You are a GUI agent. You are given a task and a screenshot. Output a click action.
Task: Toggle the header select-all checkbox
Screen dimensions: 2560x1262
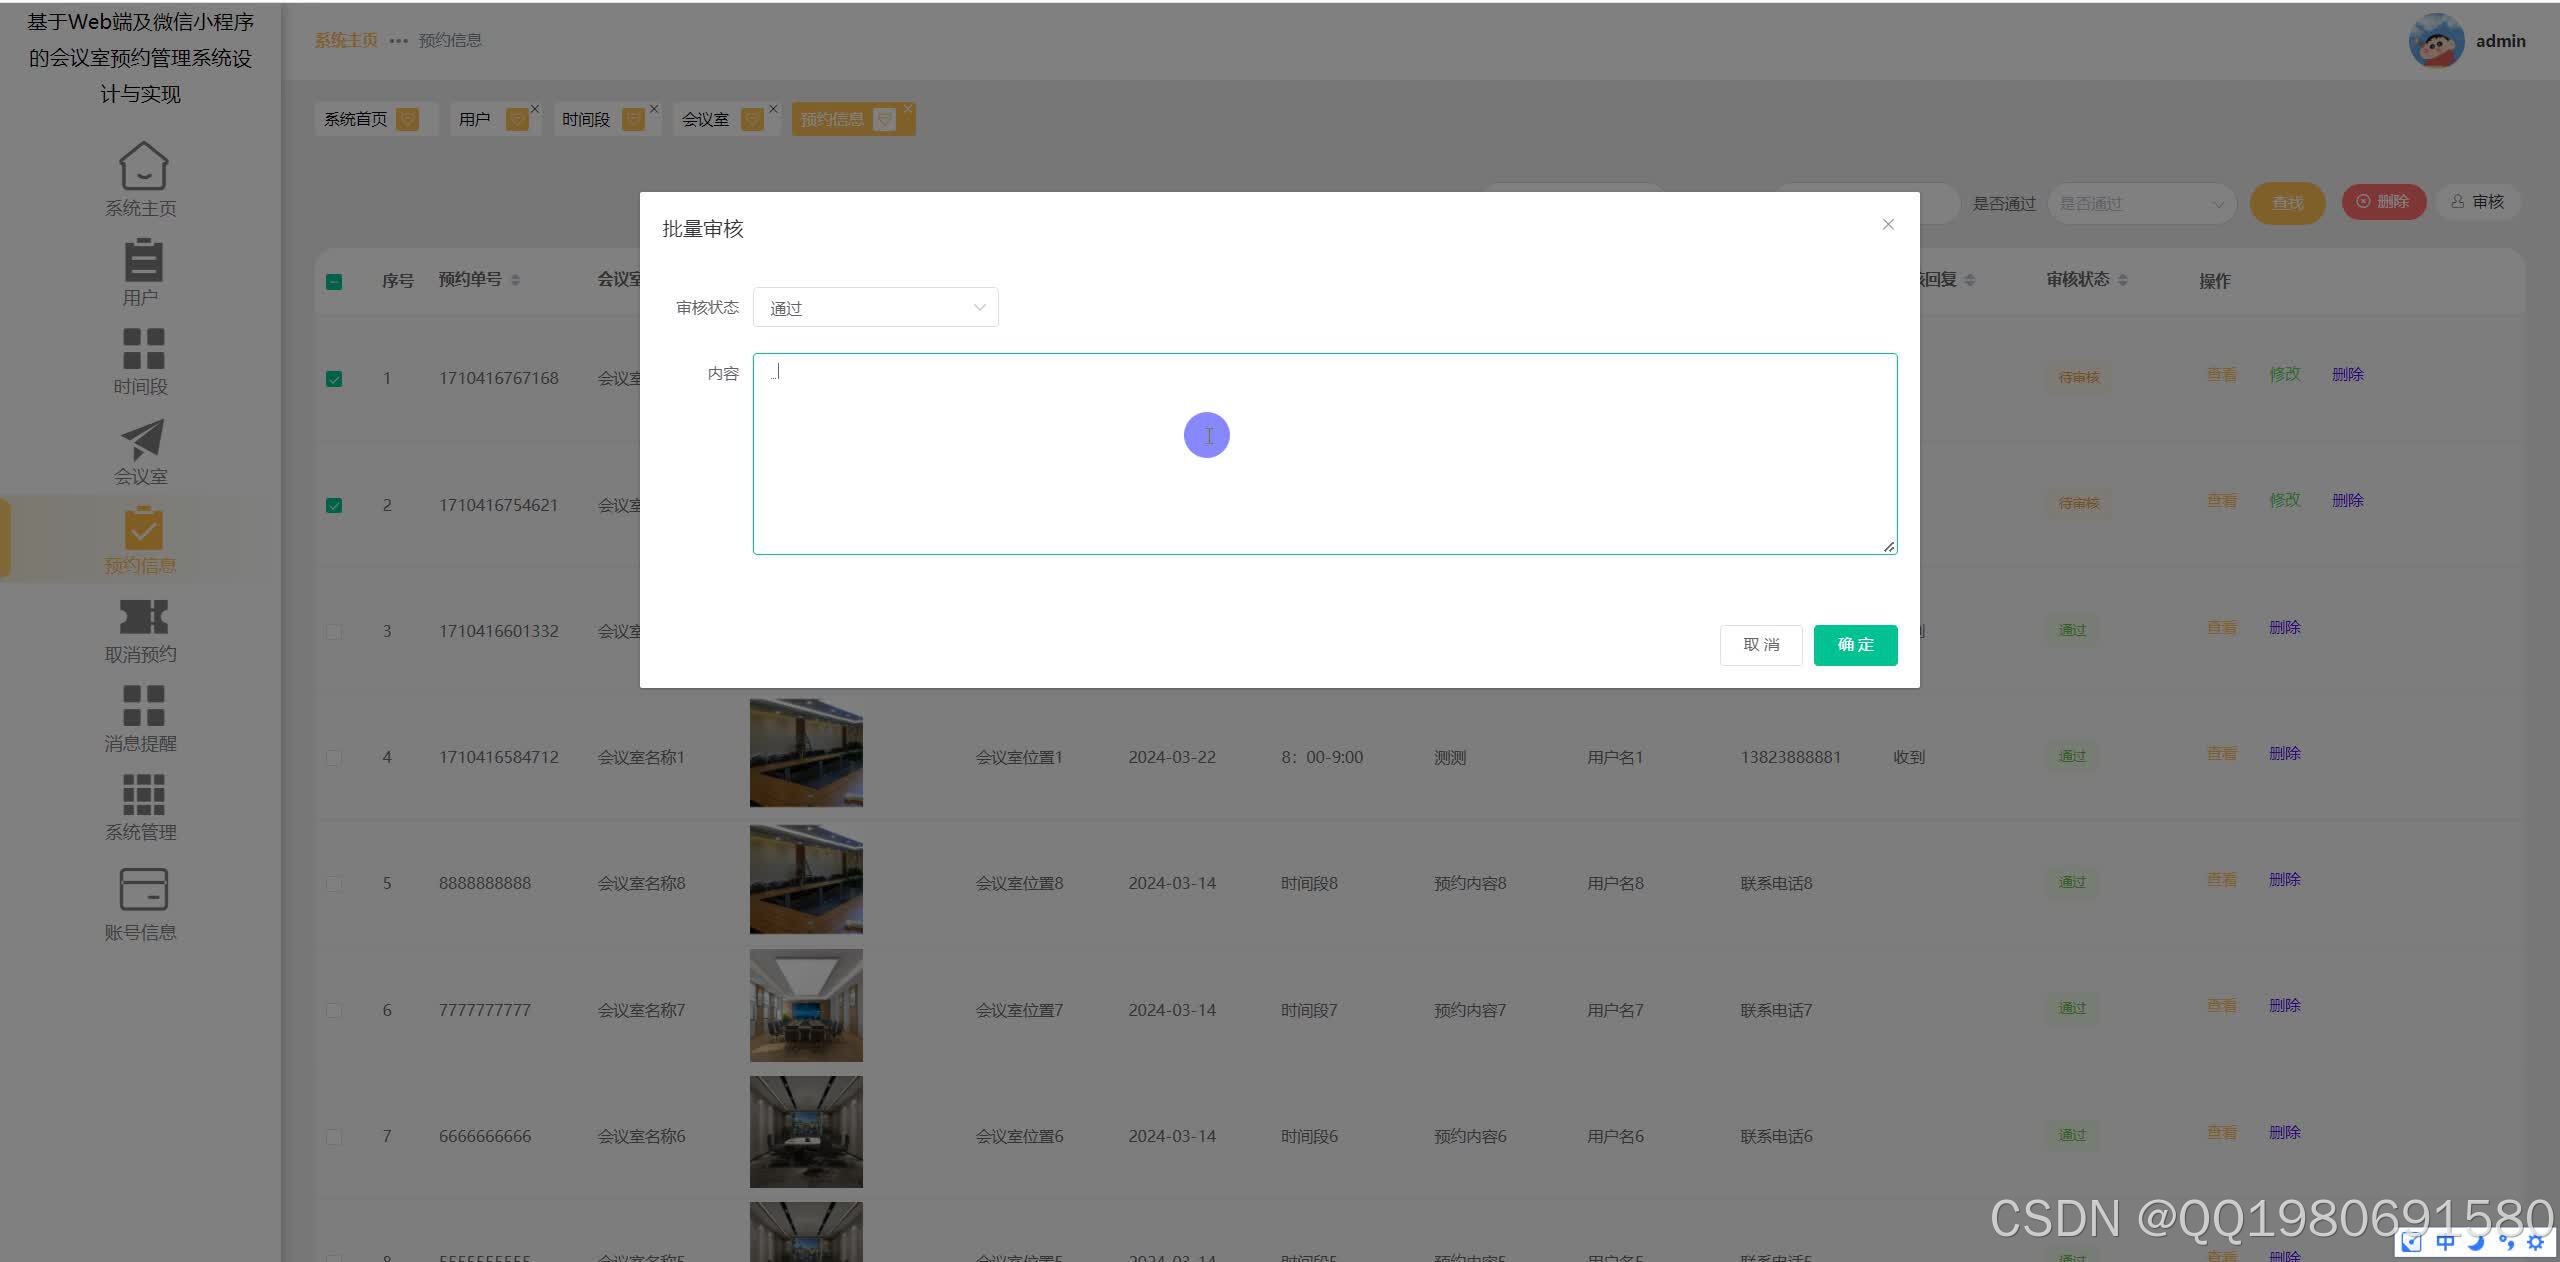point(334,282)
